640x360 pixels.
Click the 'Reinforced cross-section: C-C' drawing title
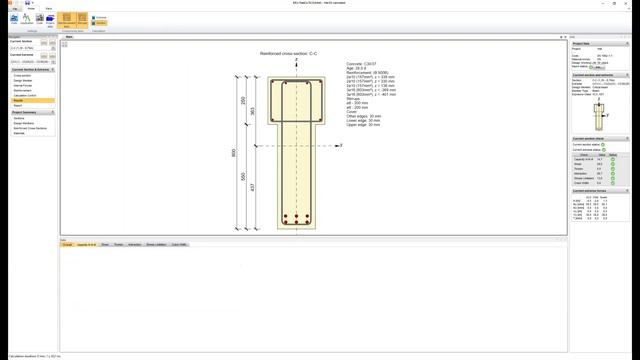289,53
